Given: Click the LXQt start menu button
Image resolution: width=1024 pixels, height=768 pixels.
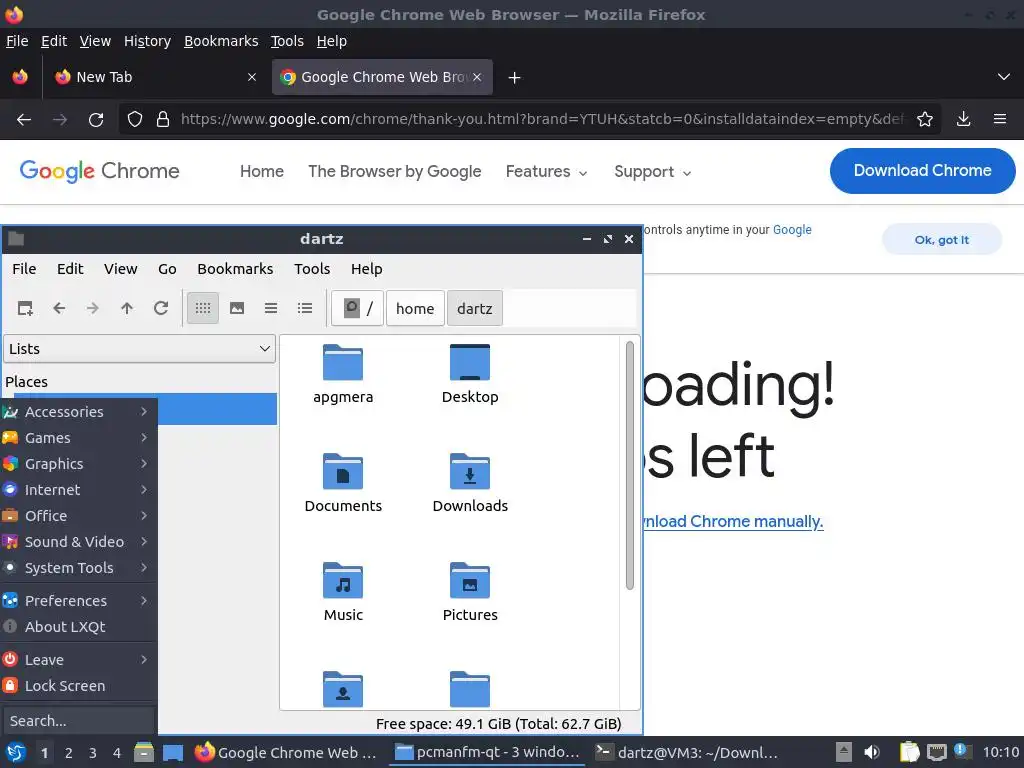Looking at the screenshot, I should tap(16, 752).
